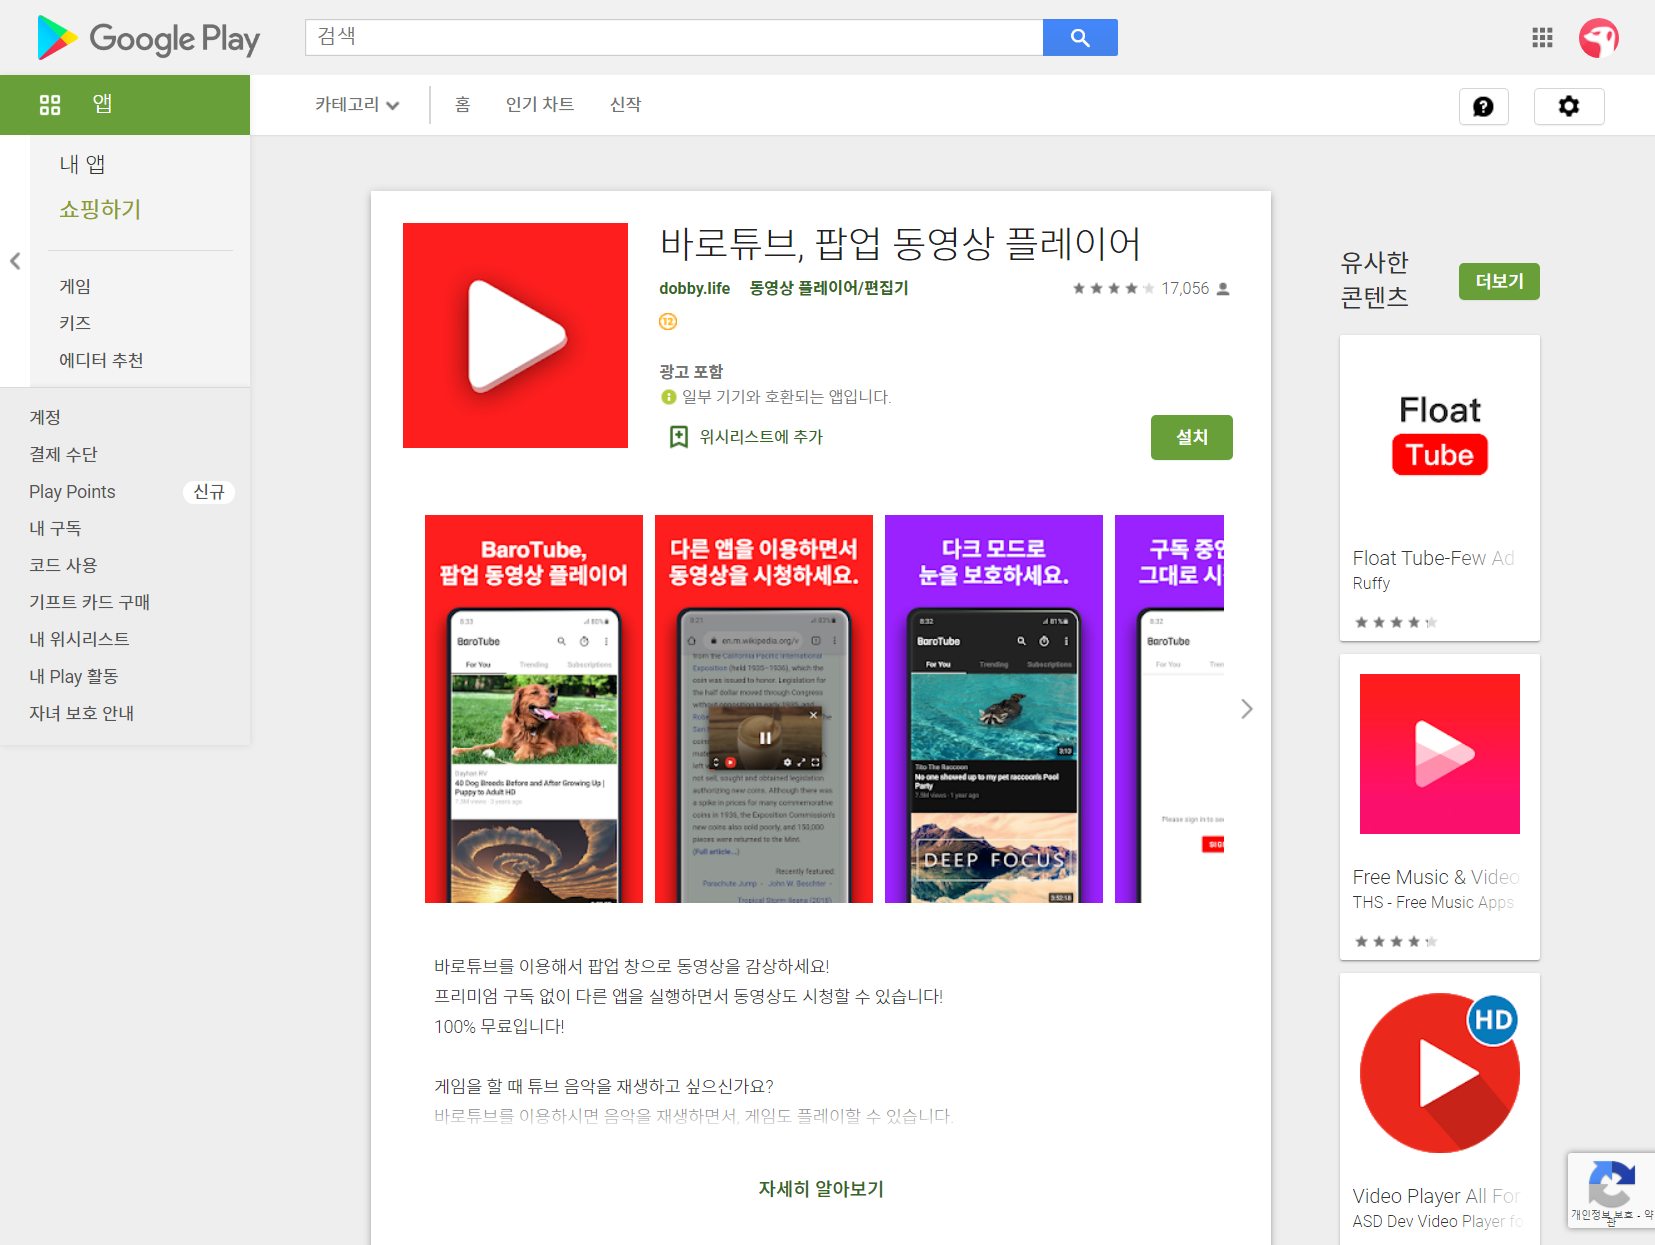Open the dark mode purple screenshot
Screen dimensions: 1655x1245
pyautogui.click(x=994, y=709)
